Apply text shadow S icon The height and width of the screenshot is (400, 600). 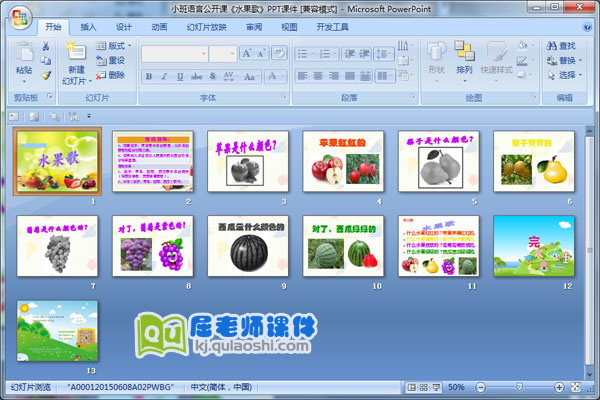tap(213, 76)
